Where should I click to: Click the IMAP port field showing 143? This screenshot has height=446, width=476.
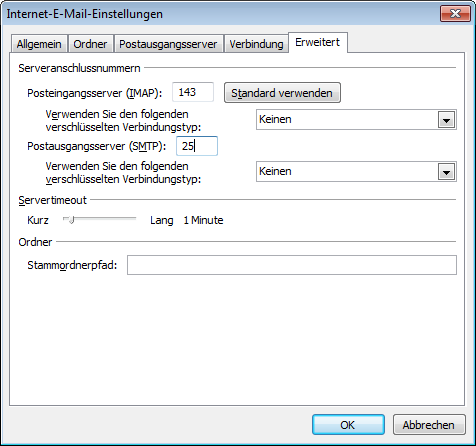(193, 92)
